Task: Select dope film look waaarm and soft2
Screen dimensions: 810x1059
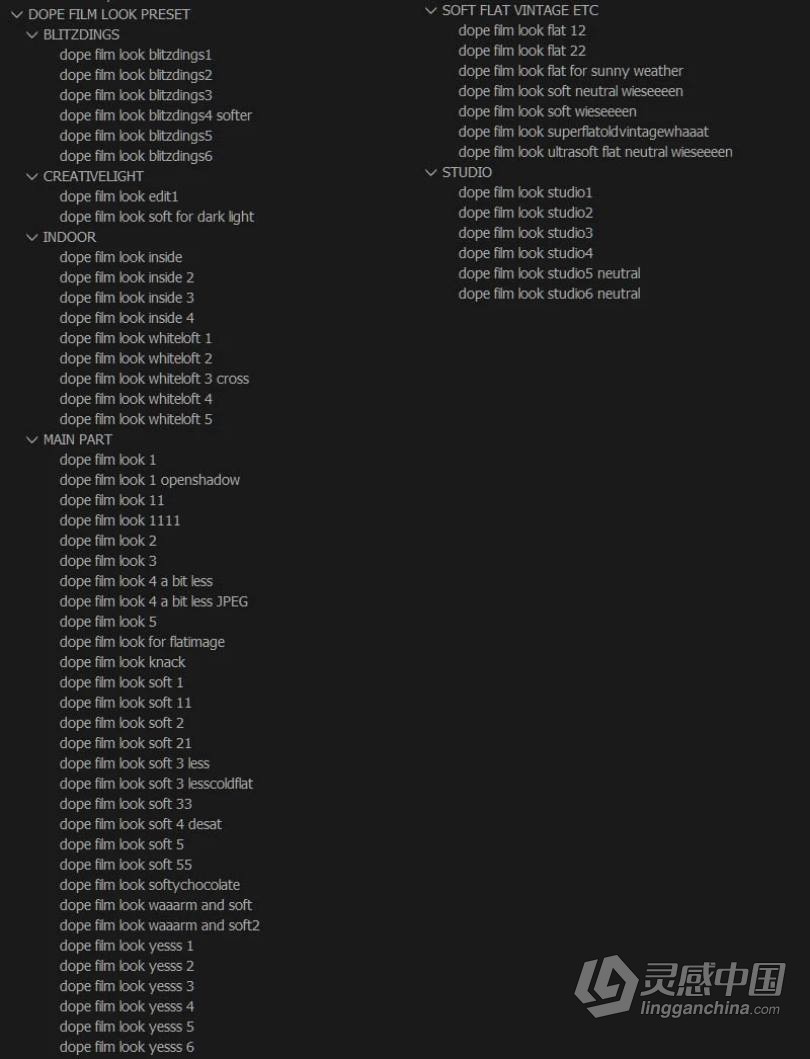Action: click(159, 926)
